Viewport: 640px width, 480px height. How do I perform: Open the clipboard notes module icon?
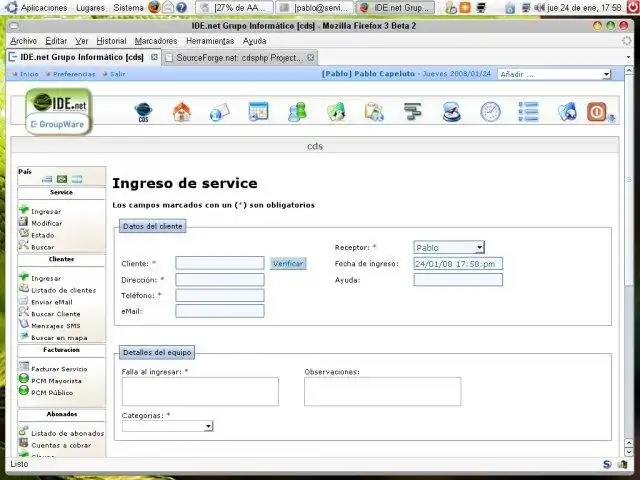click(374, 112)
